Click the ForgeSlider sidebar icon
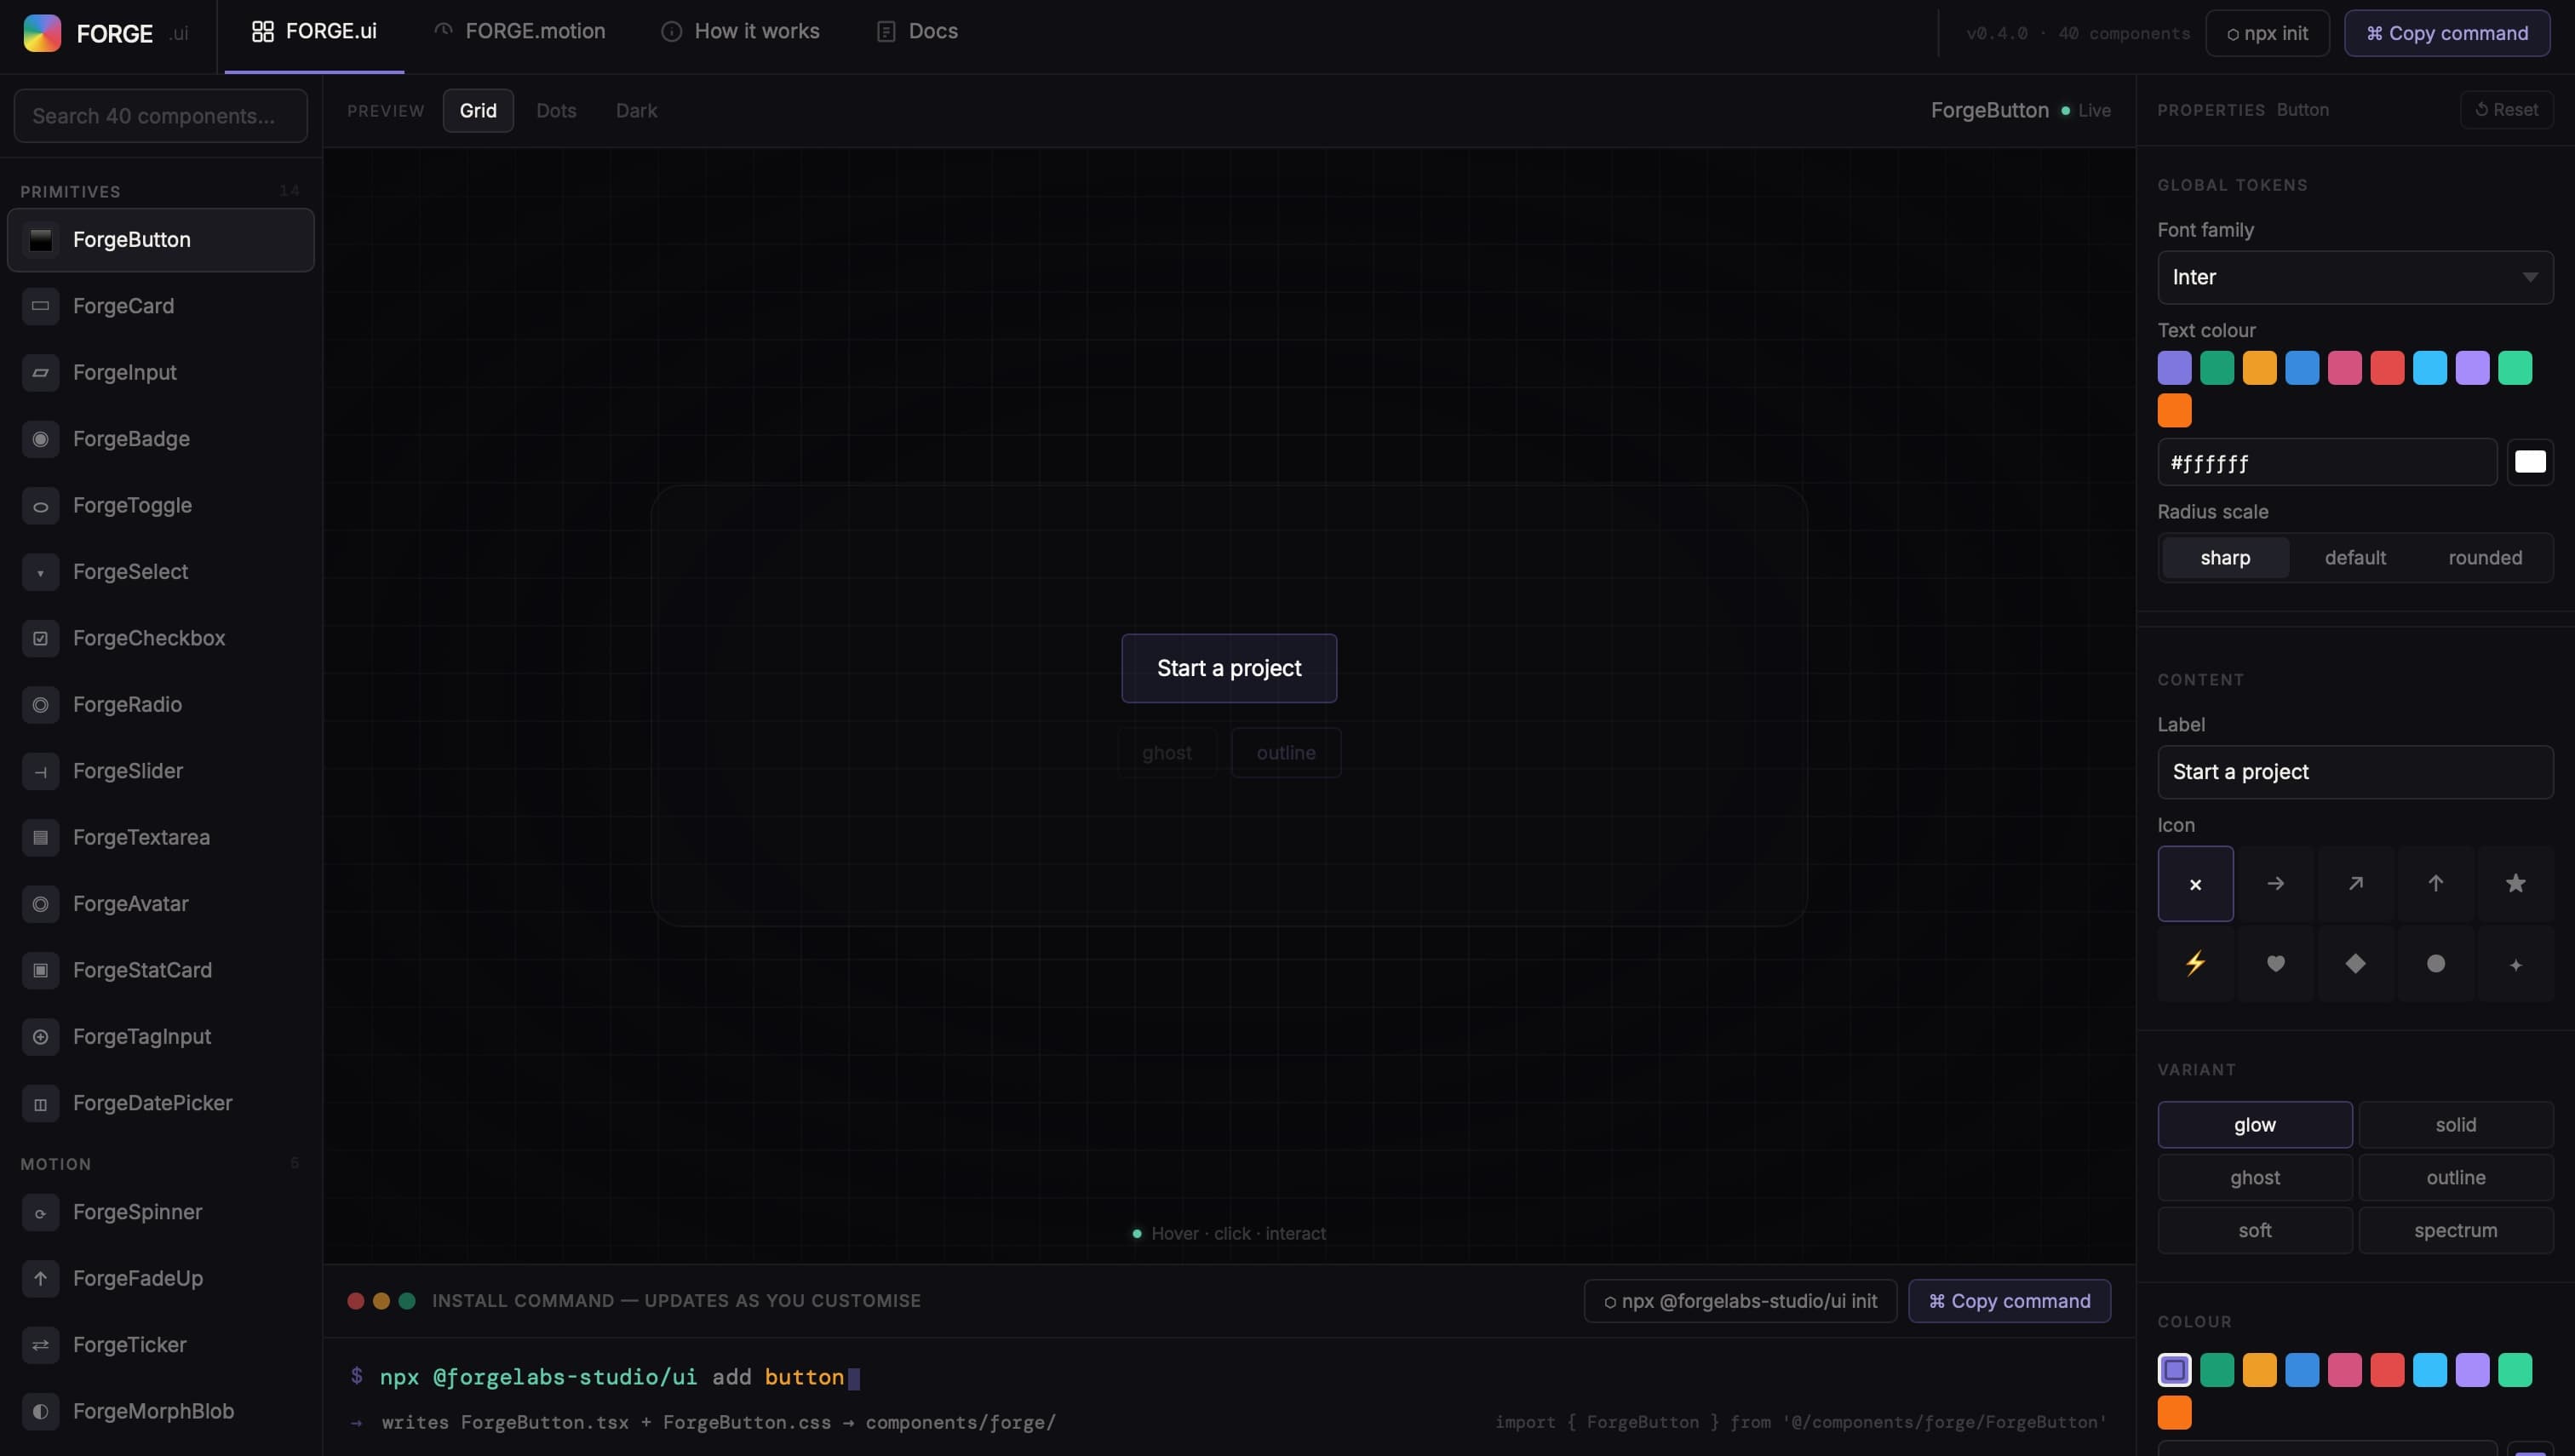The image size is (2575, 1456). (x=40, y=771)
